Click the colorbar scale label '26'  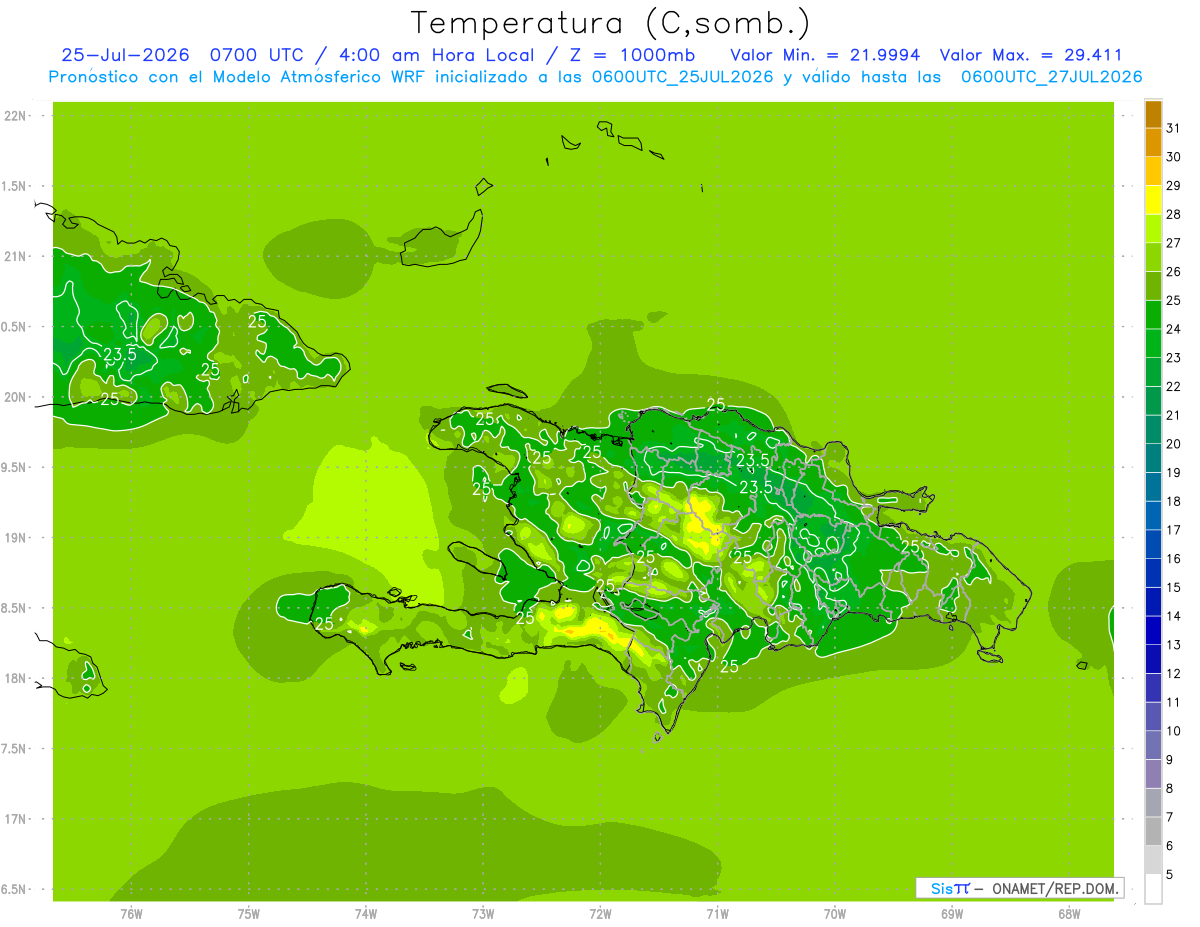(x=1174, y=272)
